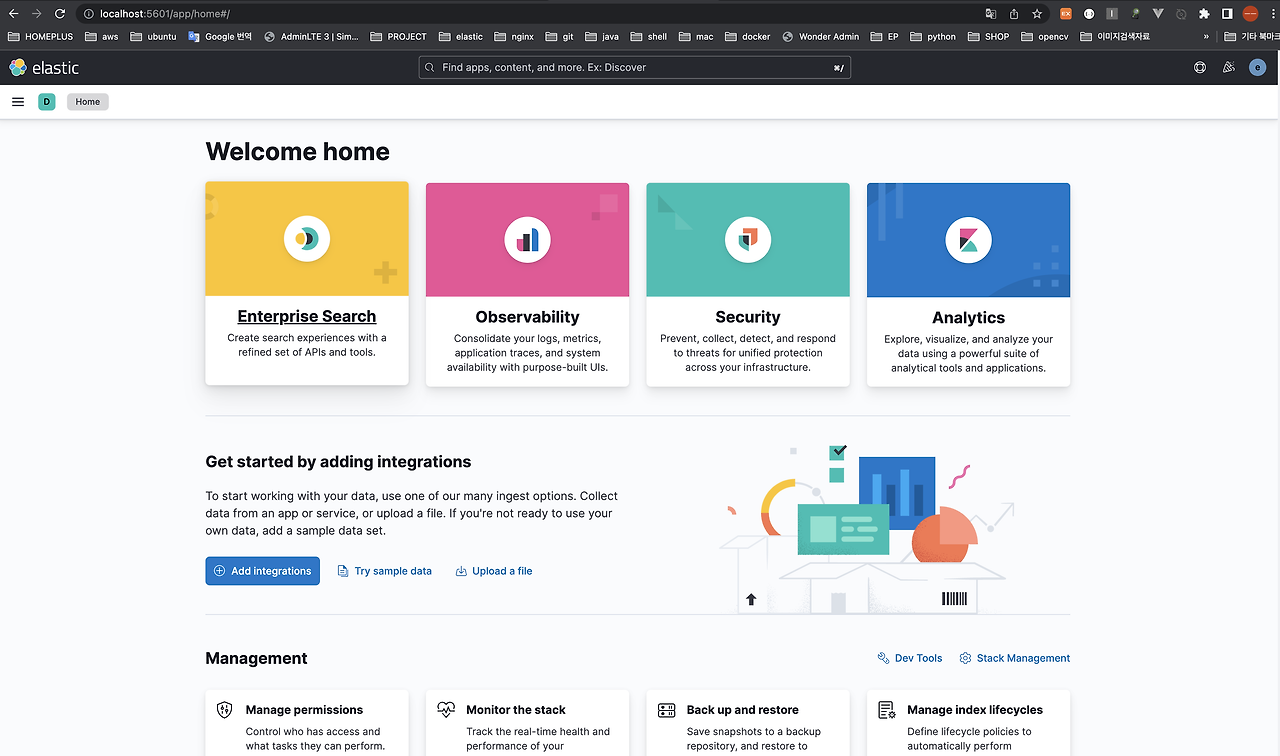Open the Analytics solution card title
This screenshot has height=756, width=1280.
tap(968, 318)
